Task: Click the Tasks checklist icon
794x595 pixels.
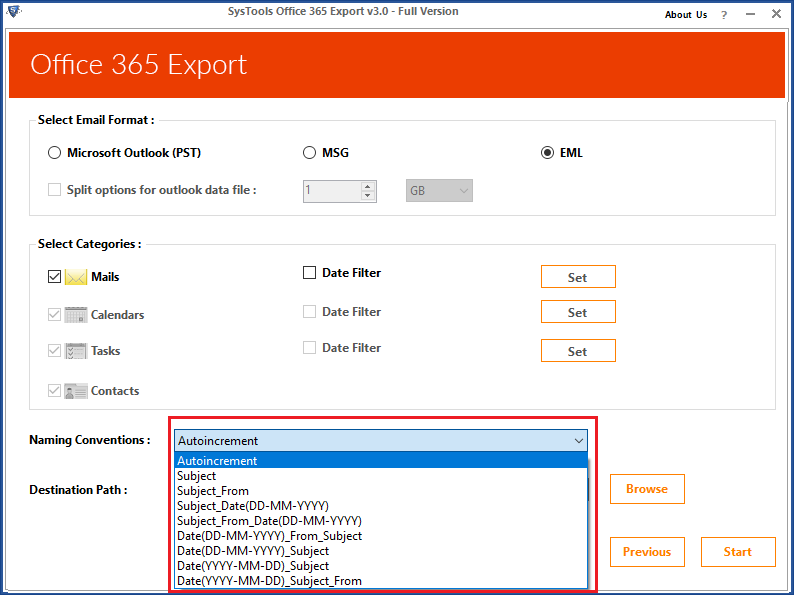Action: click(x=76, y=351)
